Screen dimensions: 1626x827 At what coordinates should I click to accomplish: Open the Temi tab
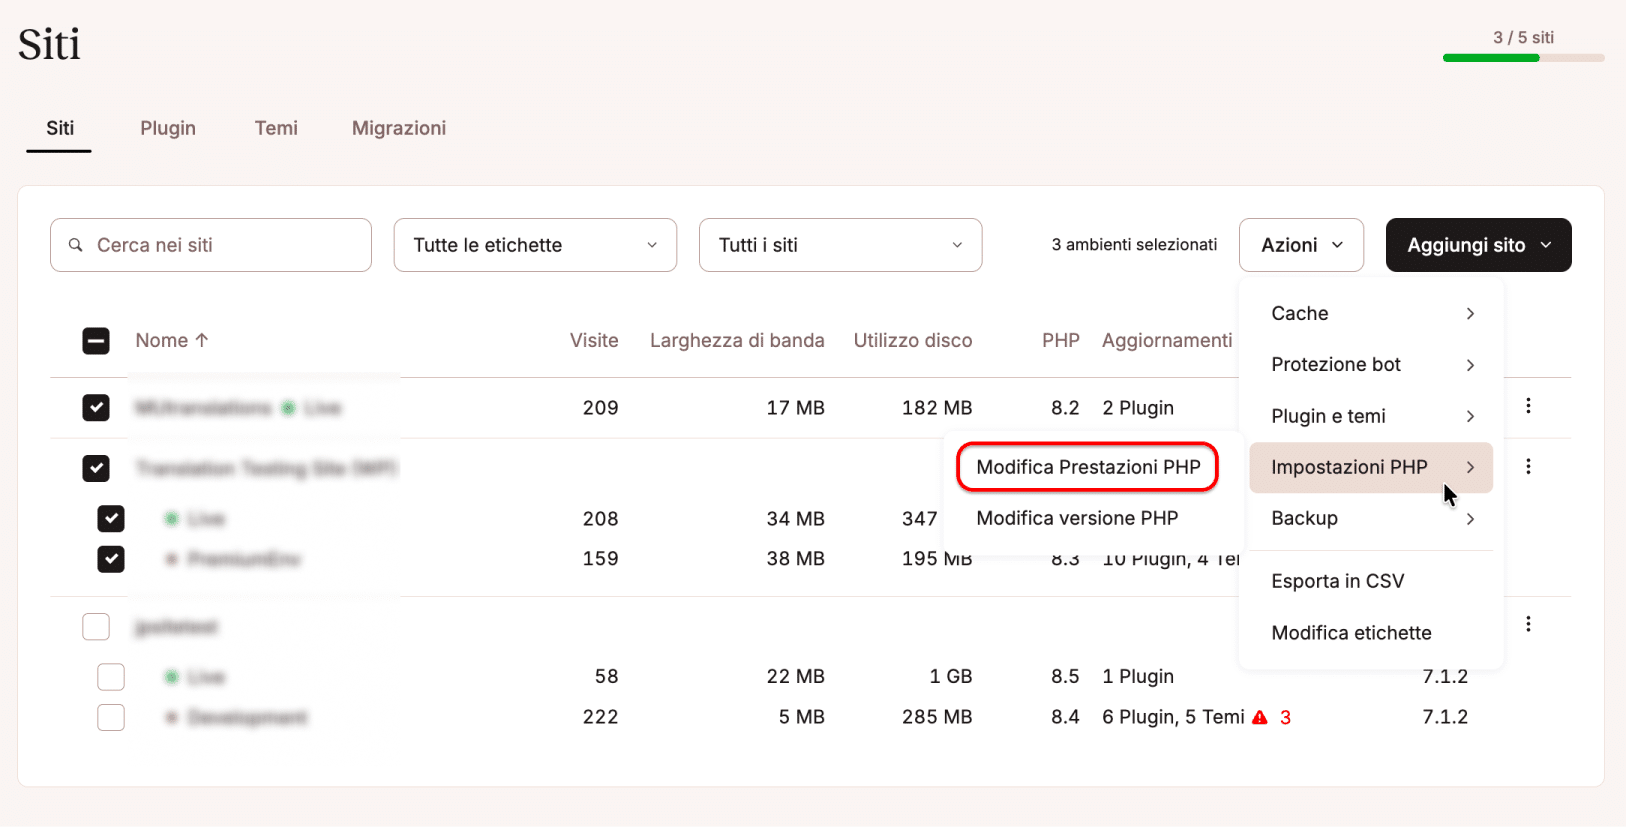click(276, 128)
